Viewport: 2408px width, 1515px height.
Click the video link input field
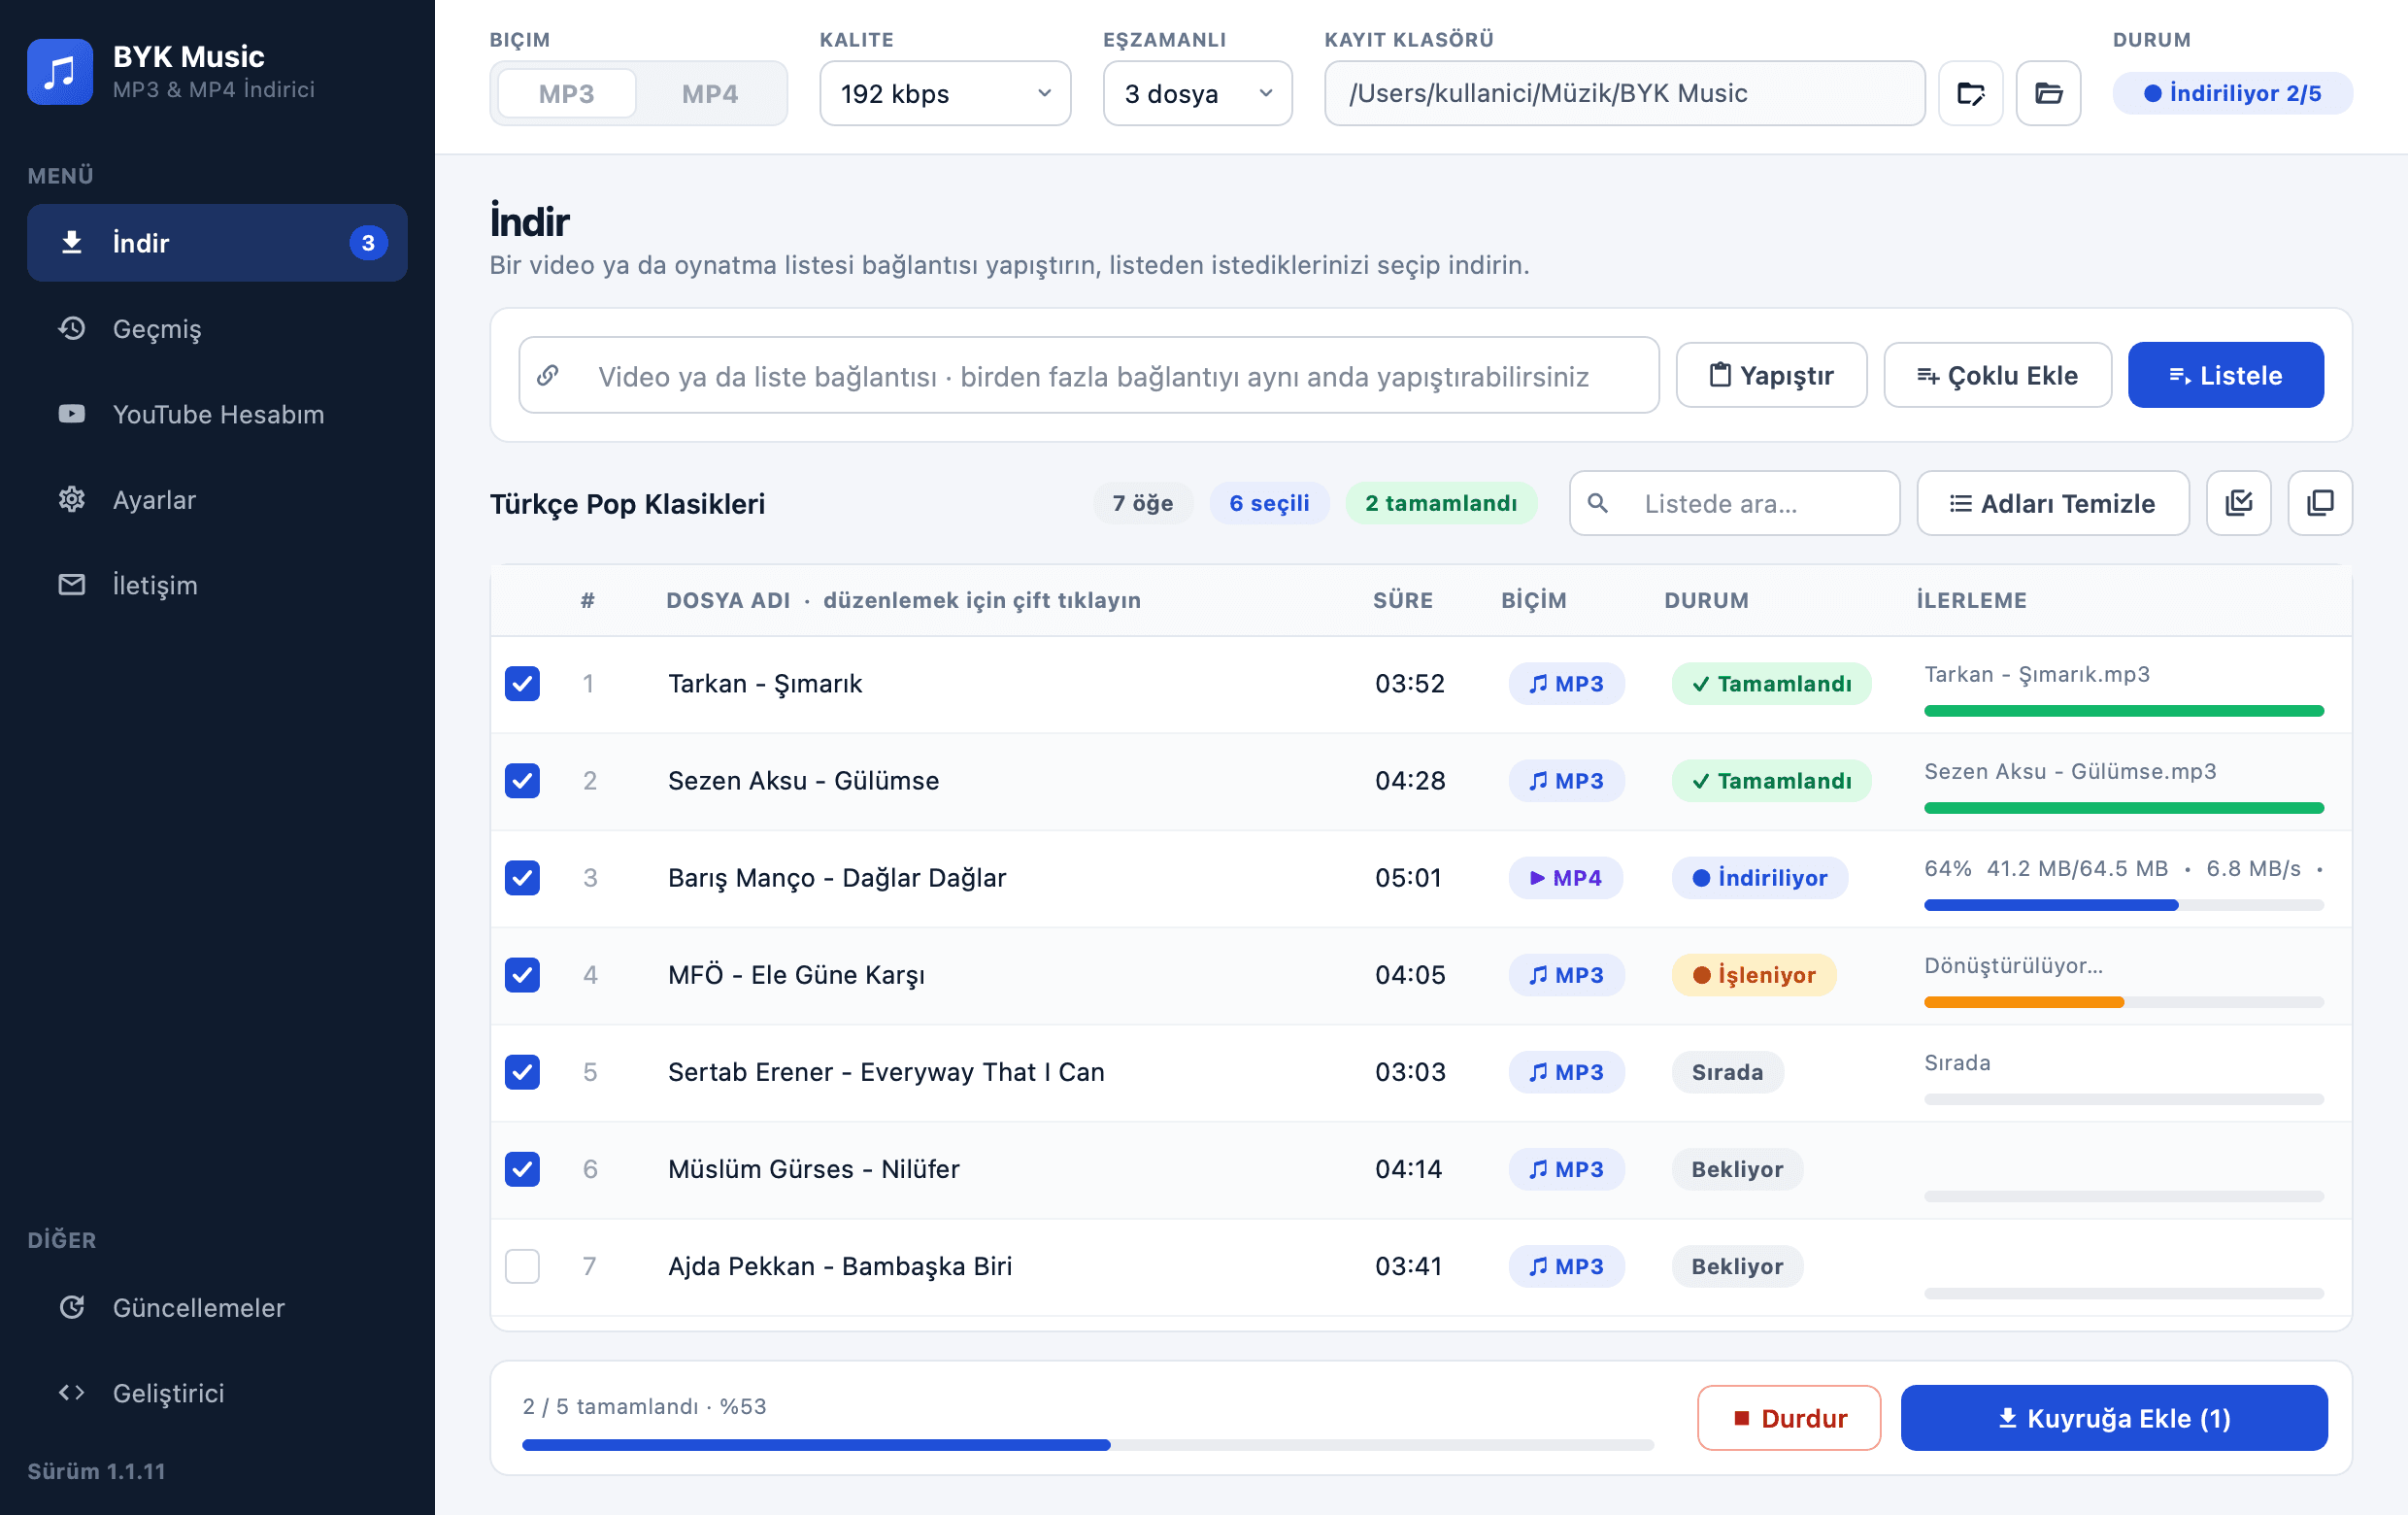[1088, 375]
